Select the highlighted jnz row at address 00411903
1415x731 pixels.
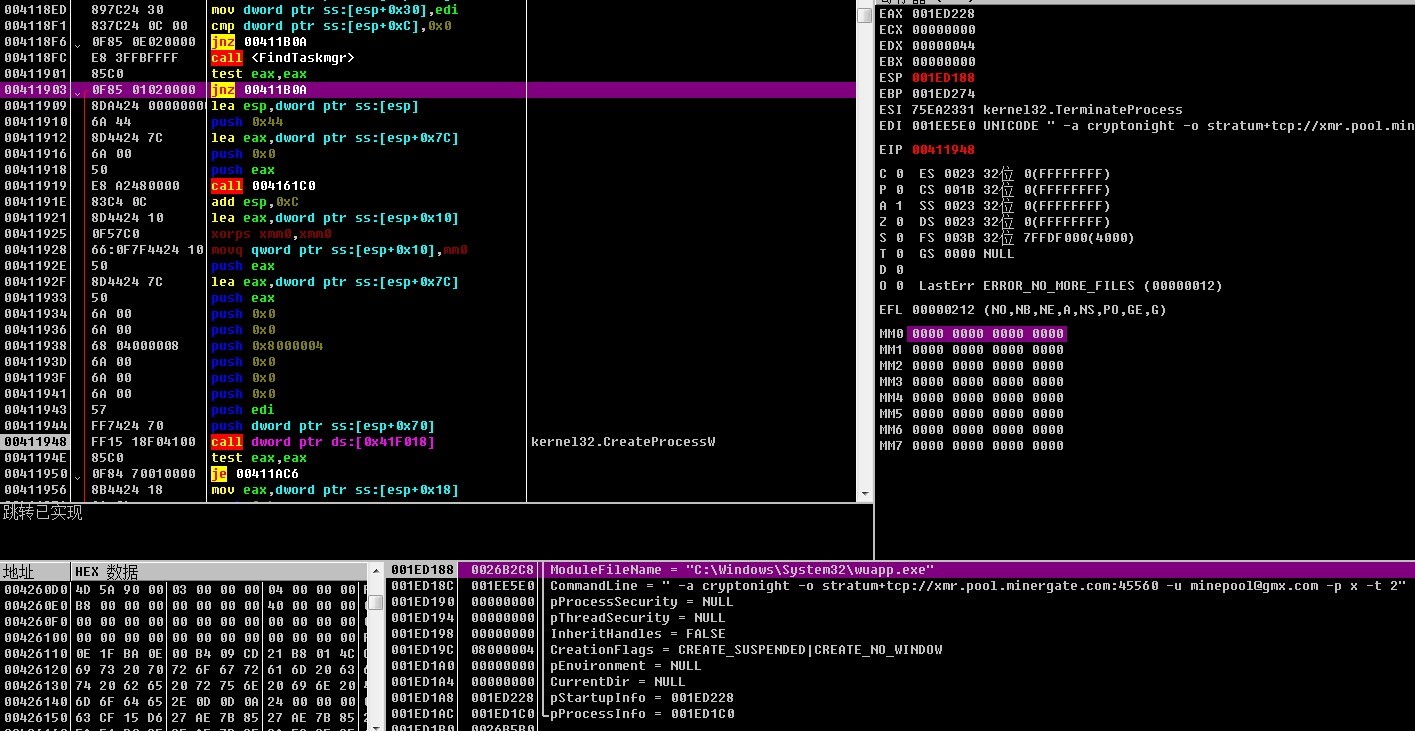point(428,90)
